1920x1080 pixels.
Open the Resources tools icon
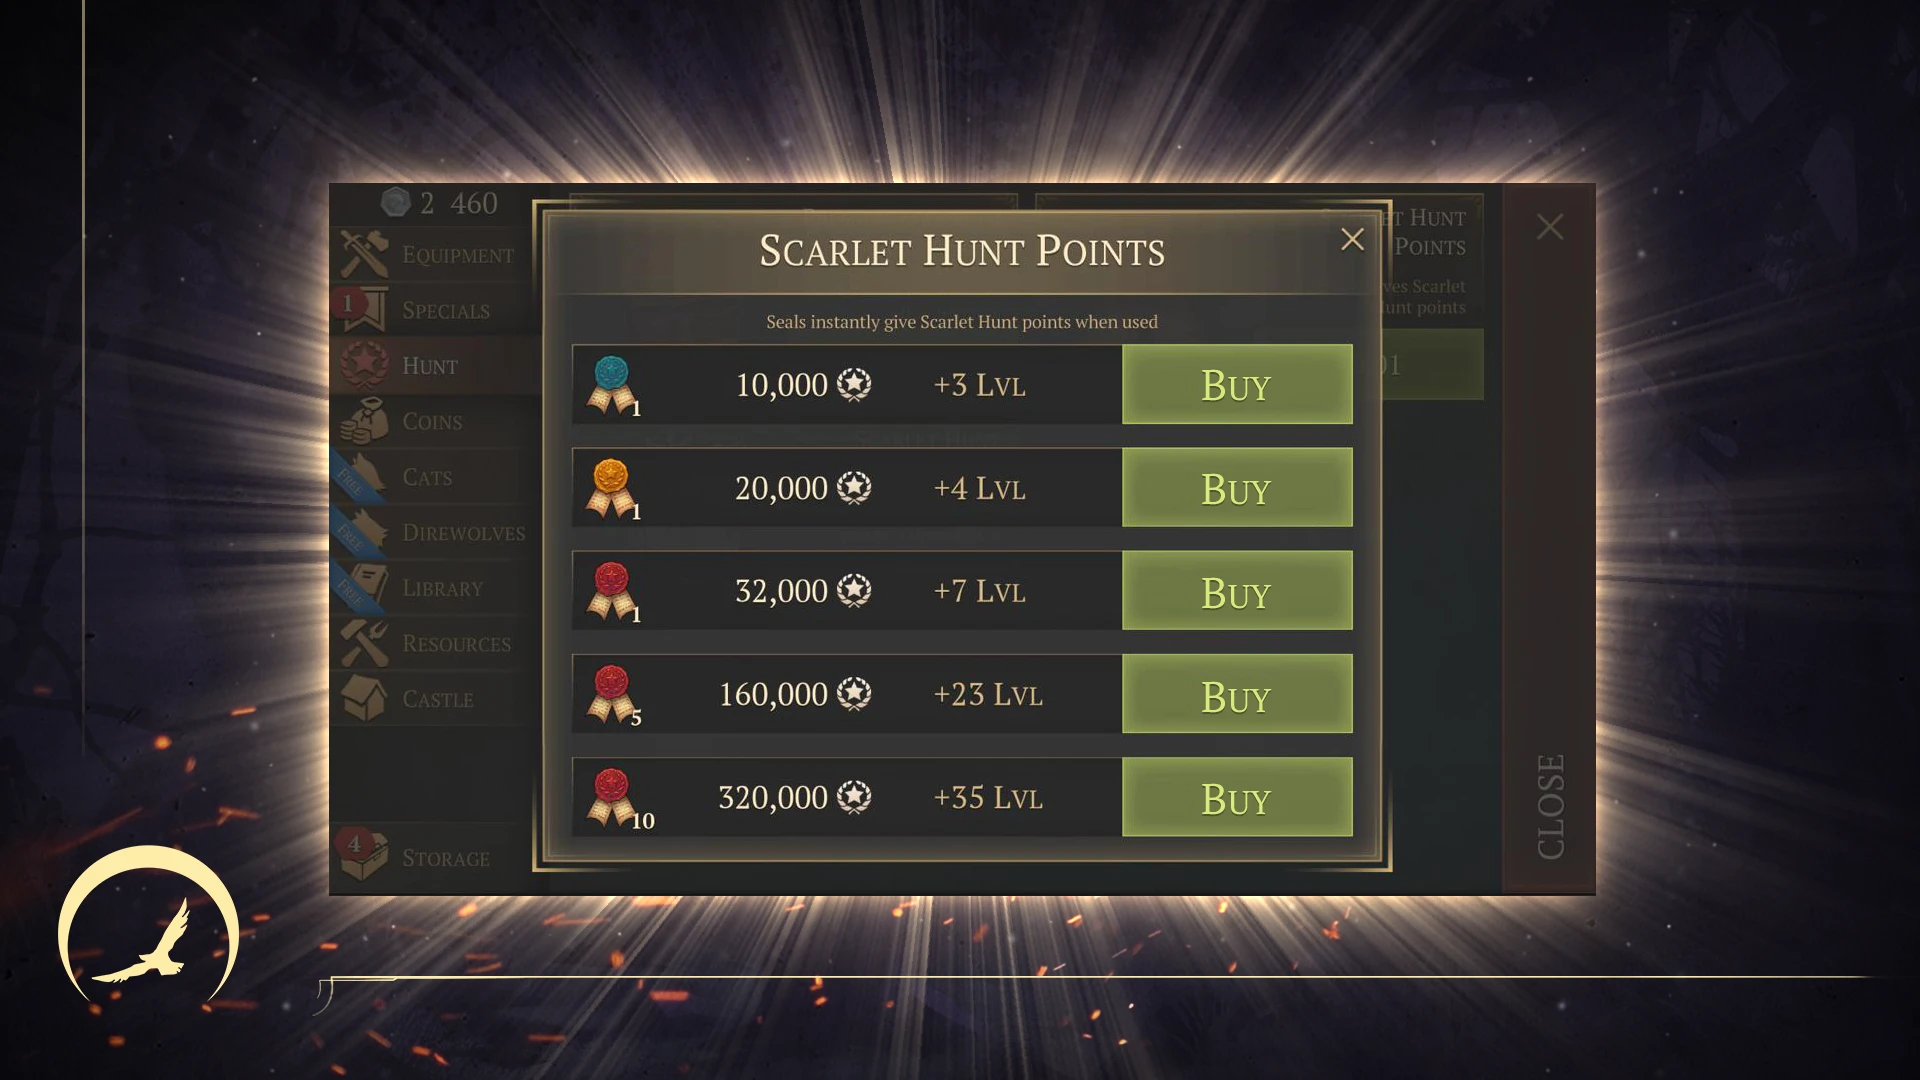364,643
